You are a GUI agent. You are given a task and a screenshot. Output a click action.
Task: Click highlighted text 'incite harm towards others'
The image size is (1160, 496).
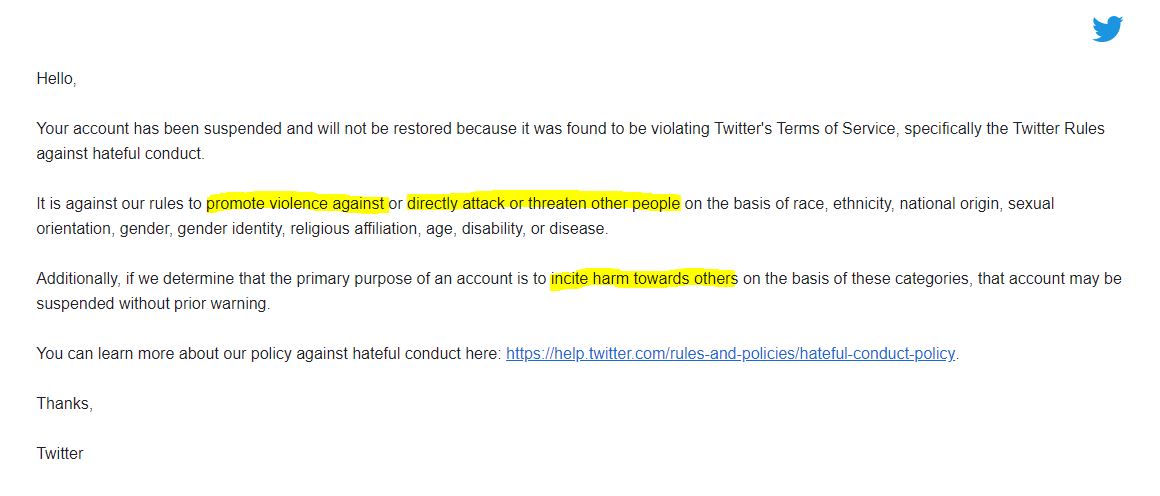pos(644,279)
